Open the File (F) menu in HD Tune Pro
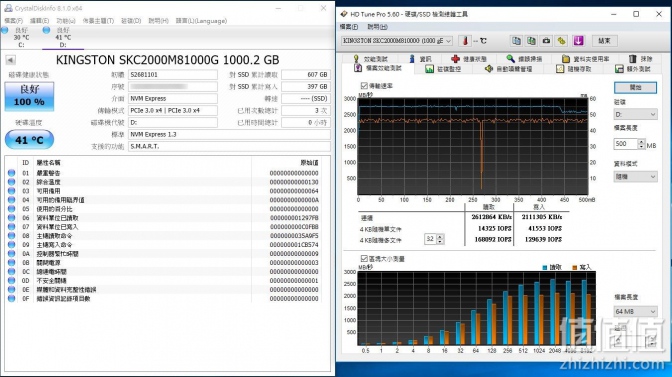Image resolution: width=672 pixels, height=377 pixels. [x=349, y=27]
